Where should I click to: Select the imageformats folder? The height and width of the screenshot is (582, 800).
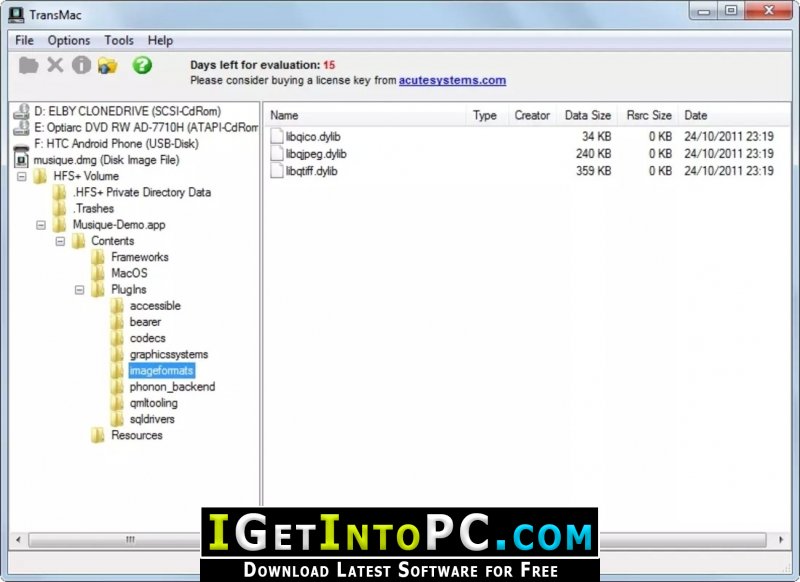pos(161,370)
